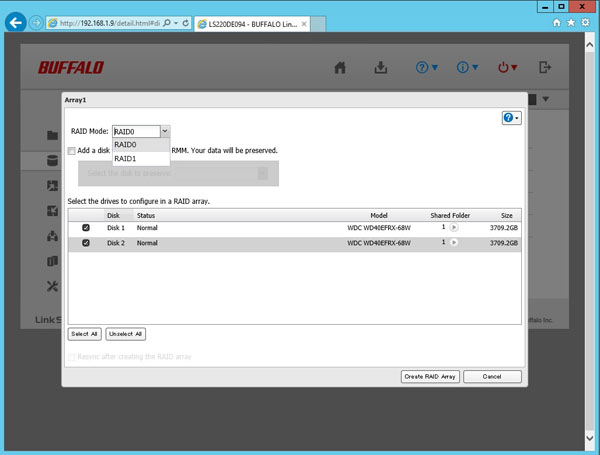Open the browser Favorites star
This screenshot has height=455, width=600.
pyautogui.click(x=571, y=23)
